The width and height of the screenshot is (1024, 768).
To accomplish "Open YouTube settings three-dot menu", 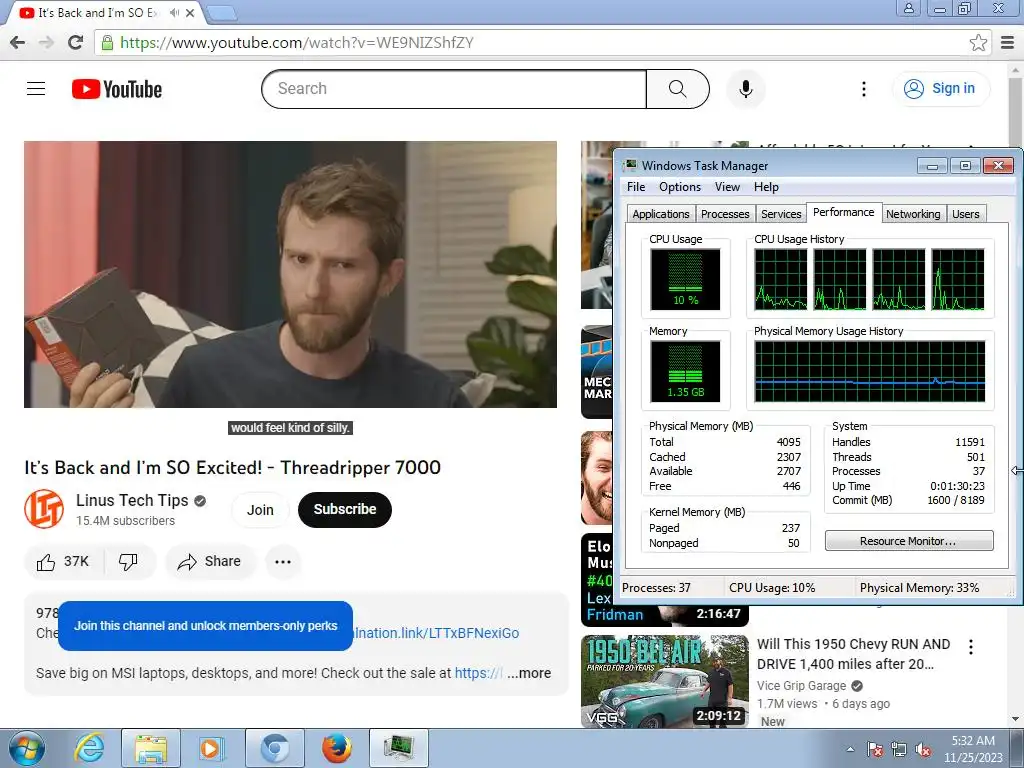I will 863,89.
